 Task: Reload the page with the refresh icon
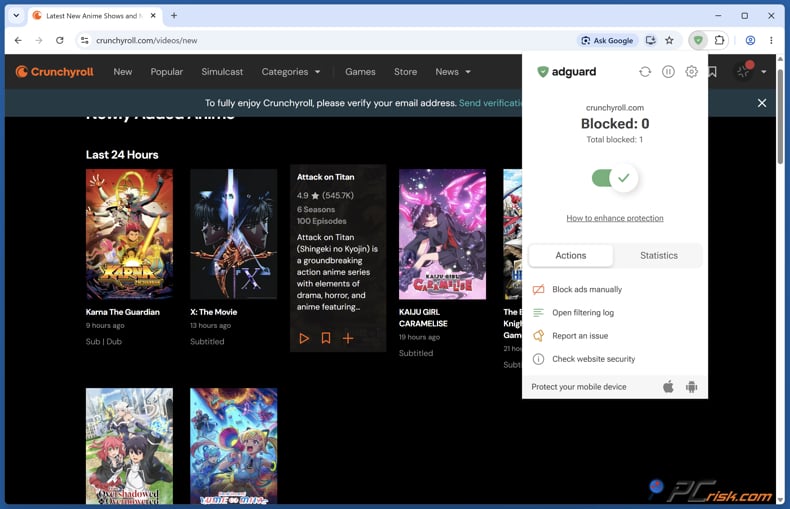59,40
